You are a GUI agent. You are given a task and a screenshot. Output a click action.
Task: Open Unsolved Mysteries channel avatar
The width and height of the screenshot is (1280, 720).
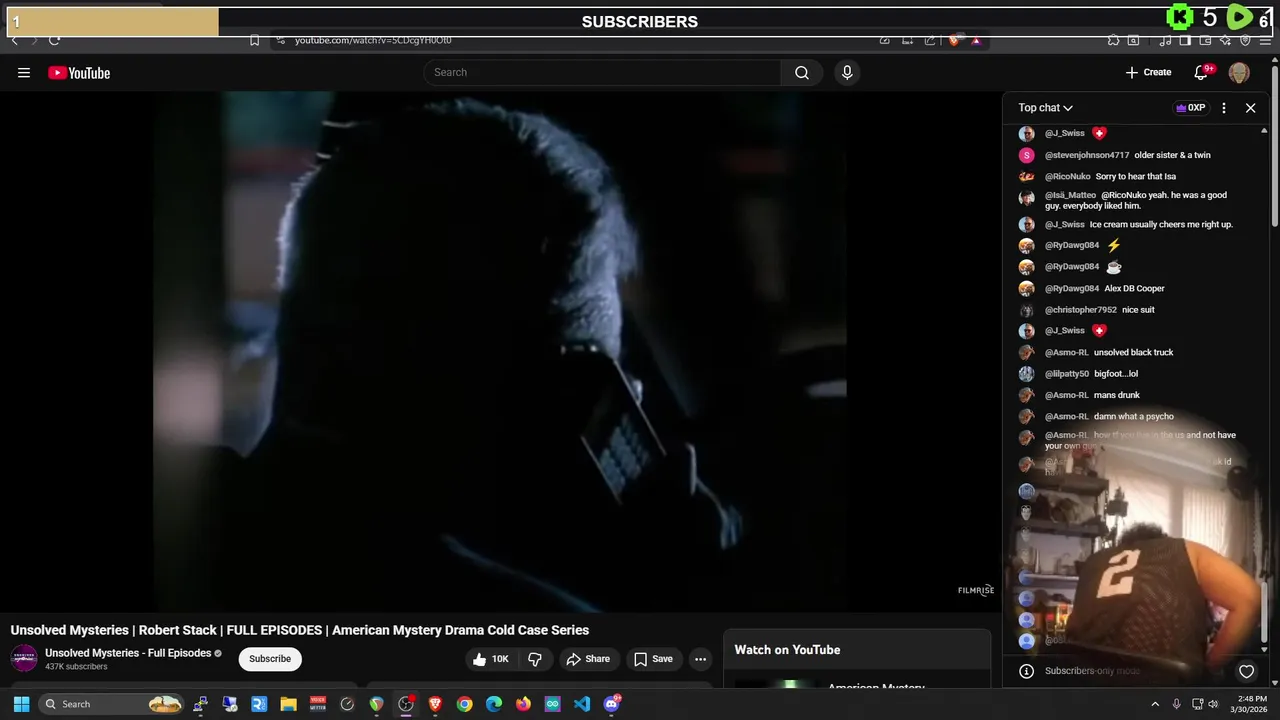click(x=24, y=658)
